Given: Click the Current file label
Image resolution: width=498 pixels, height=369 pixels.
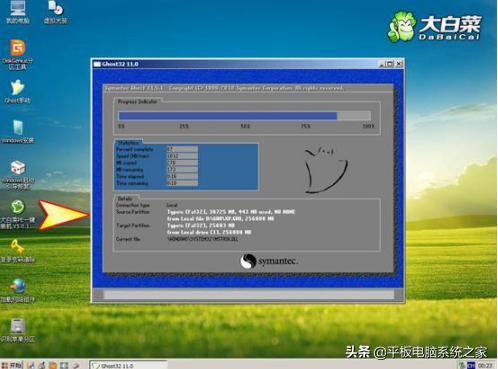Looking at the screenshot, I should click(128, 239).
